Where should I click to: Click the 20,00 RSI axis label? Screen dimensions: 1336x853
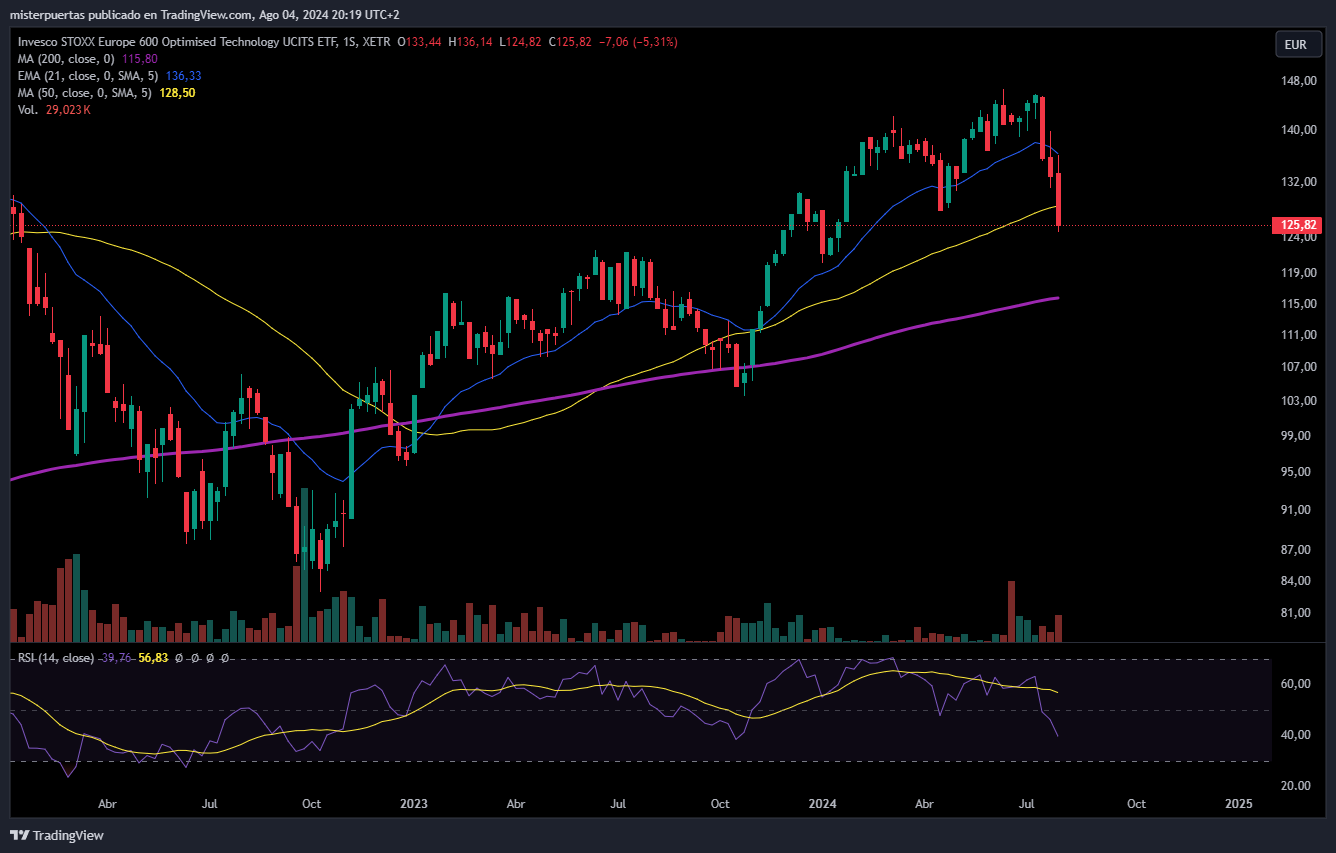(1297, 786)
